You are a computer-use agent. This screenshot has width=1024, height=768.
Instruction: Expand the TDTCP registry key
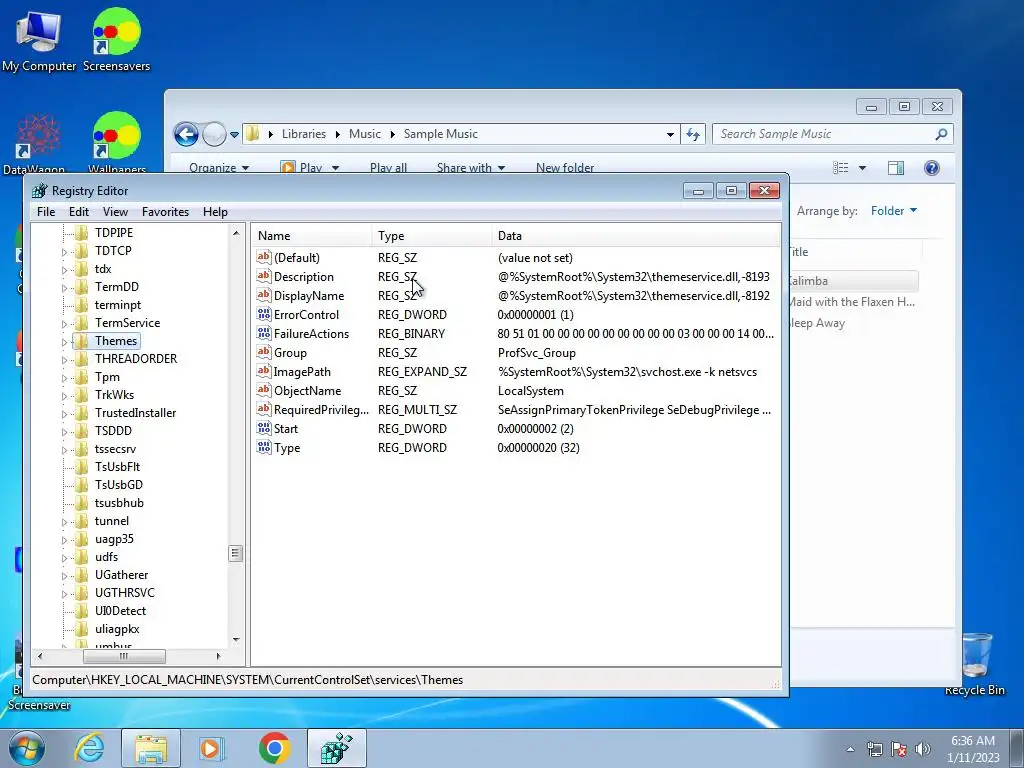pos(64,252)
